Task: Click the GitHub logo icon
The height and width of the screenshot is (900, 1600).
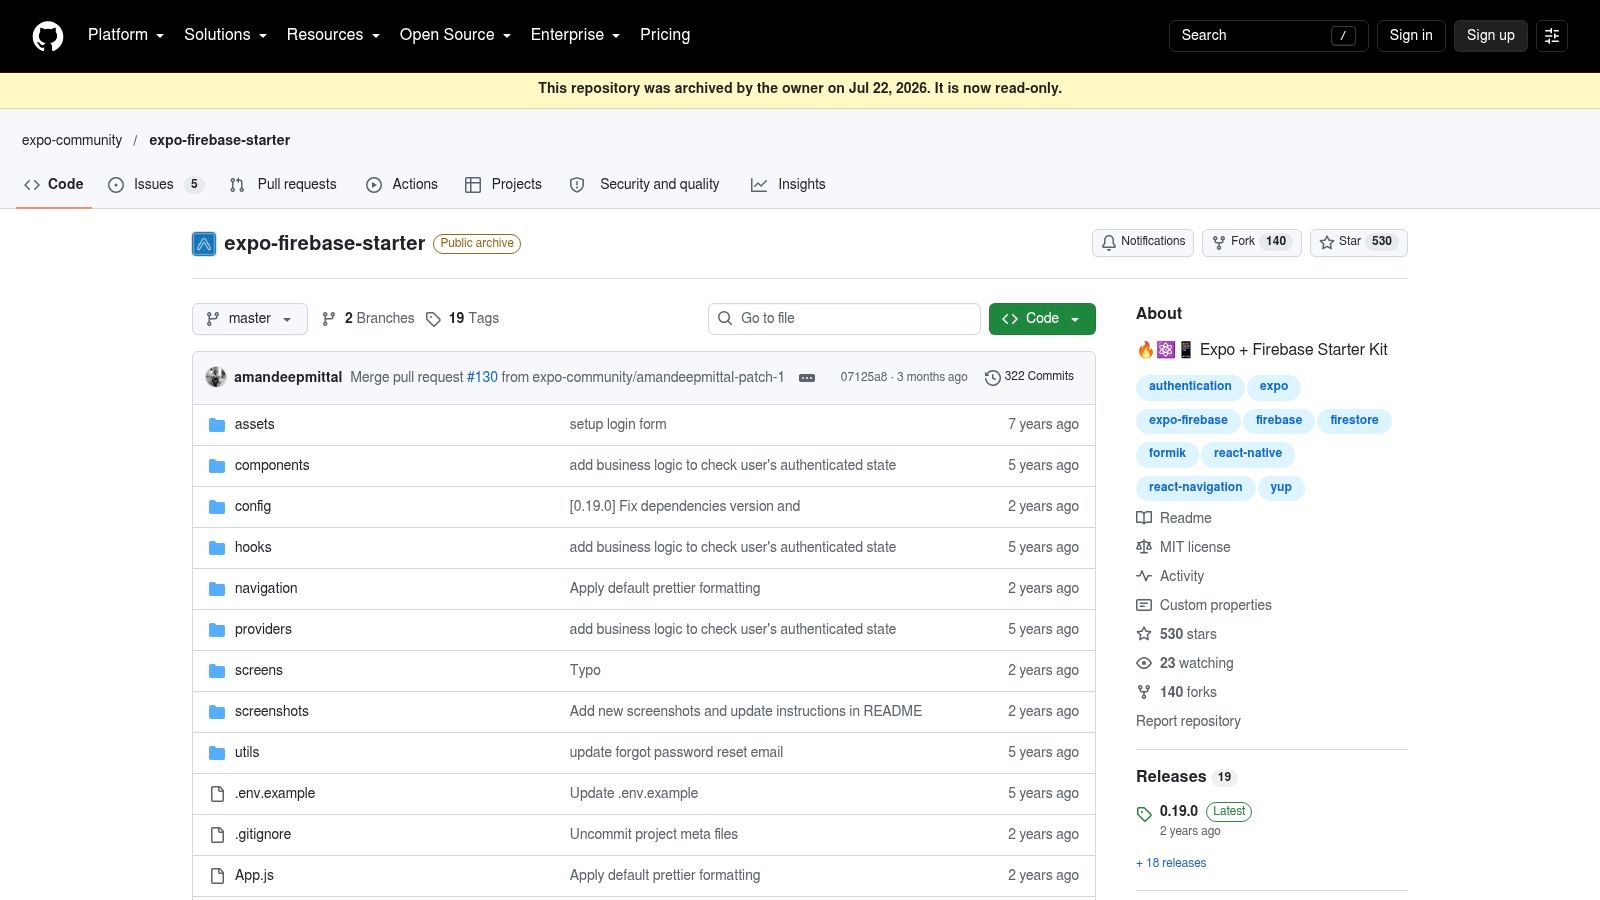Action: pos(48,36)
